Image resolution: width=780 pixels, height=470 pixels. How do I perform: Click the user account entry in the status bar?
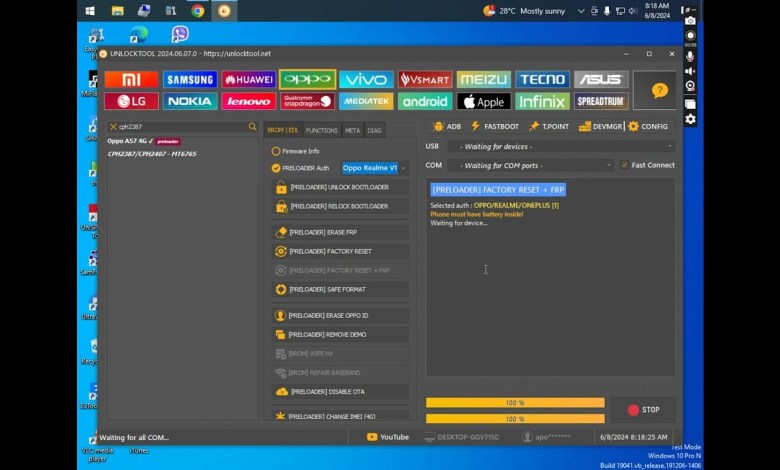coord(546,437)
